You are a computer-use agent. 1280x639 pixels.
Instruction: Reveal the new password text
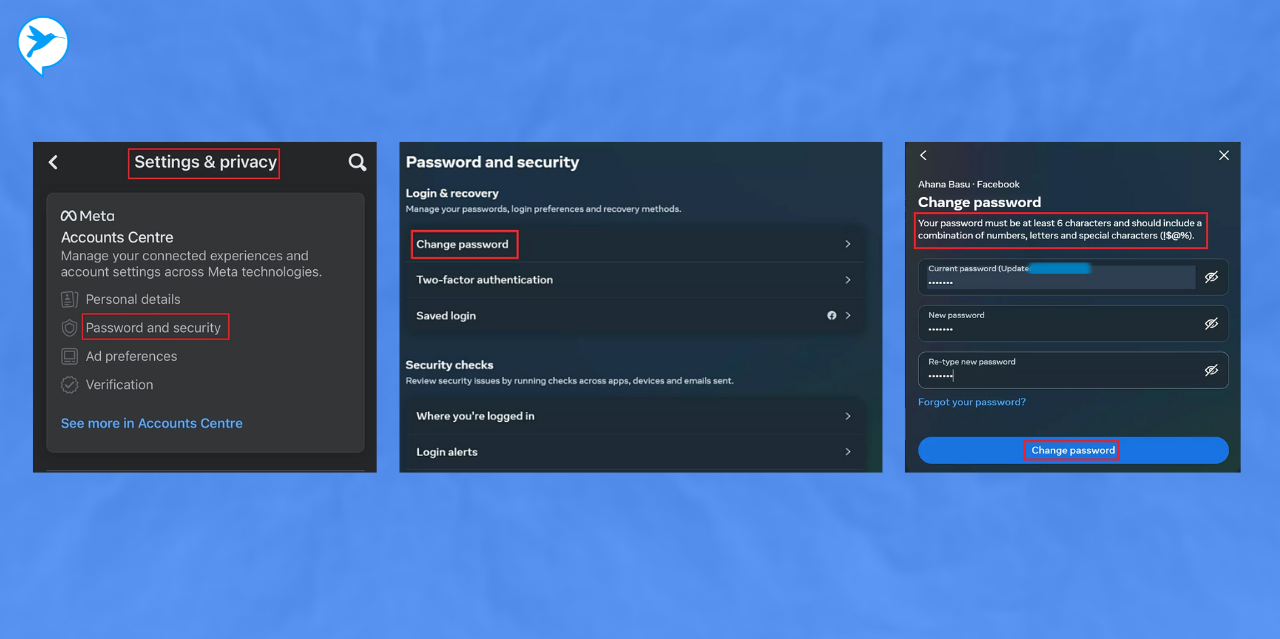click(x=1211, y=324)
